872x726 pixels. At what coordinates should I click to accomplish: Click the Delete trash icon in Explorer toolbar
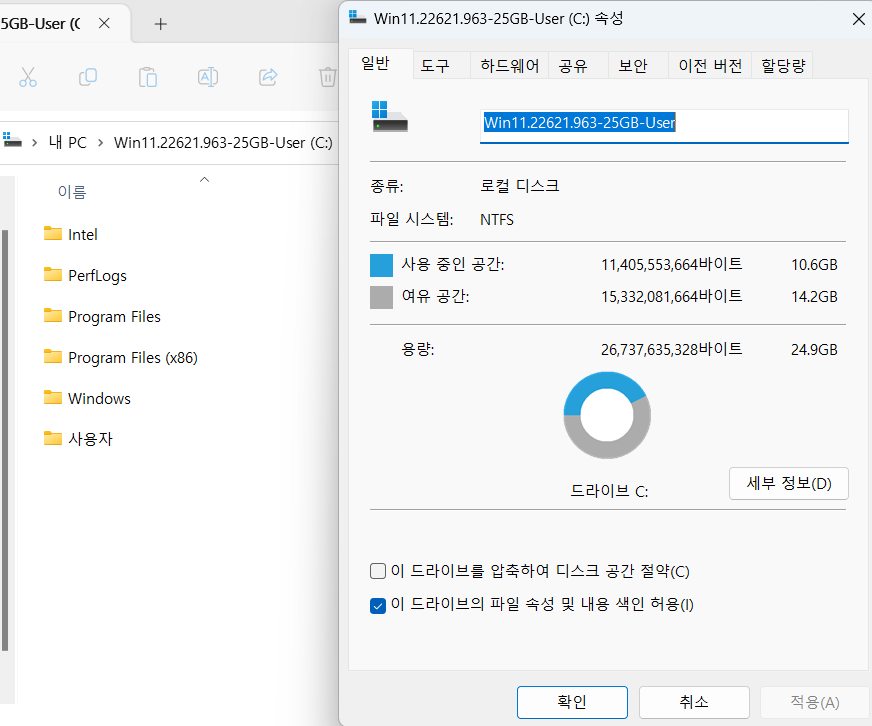(328, 77)
